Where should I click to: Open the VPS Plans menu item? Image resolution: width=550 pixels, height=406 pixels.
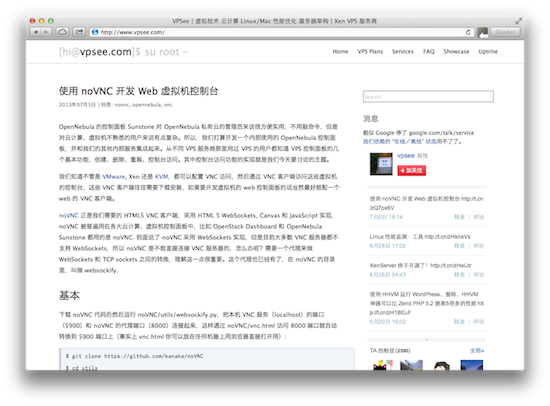coord(370,52)
